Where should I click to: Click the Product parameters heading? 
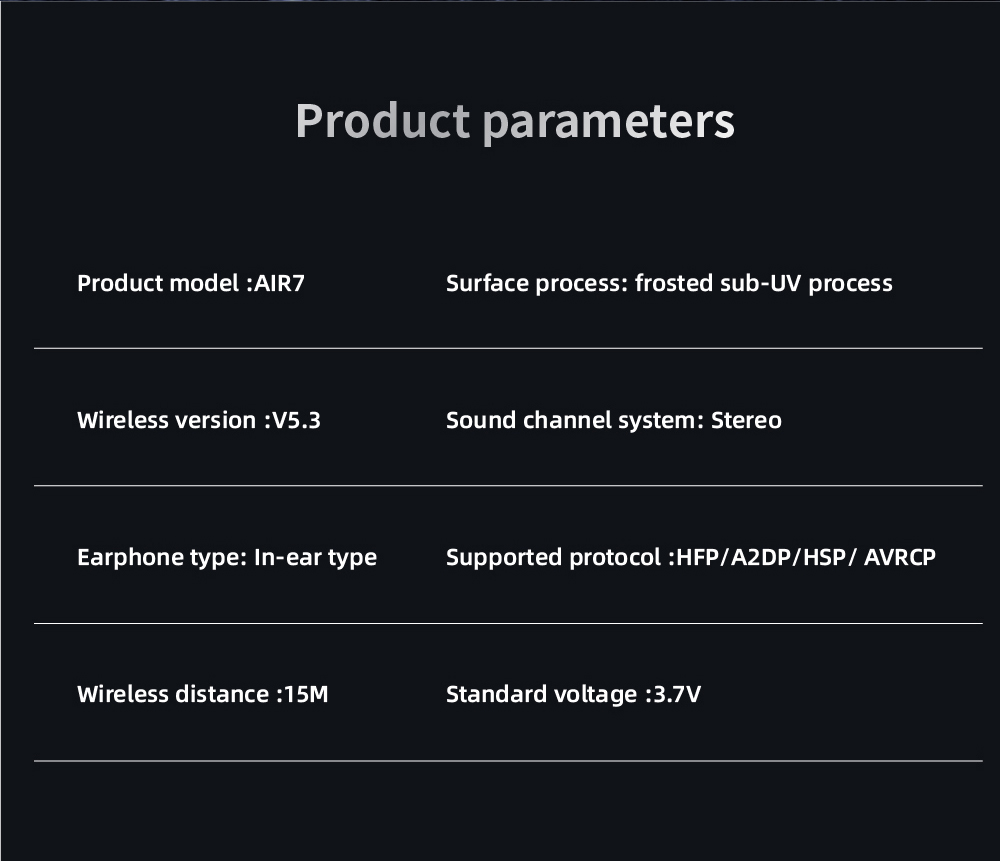[x=515, y=121]
